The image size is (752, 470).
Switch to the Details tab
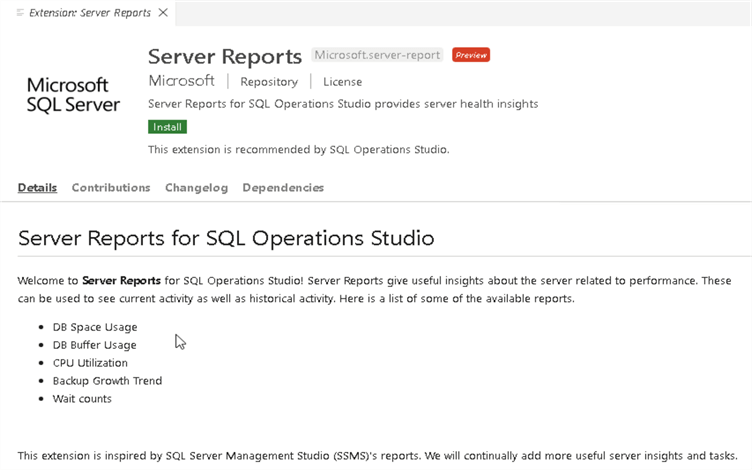click(x=37, y=188)
